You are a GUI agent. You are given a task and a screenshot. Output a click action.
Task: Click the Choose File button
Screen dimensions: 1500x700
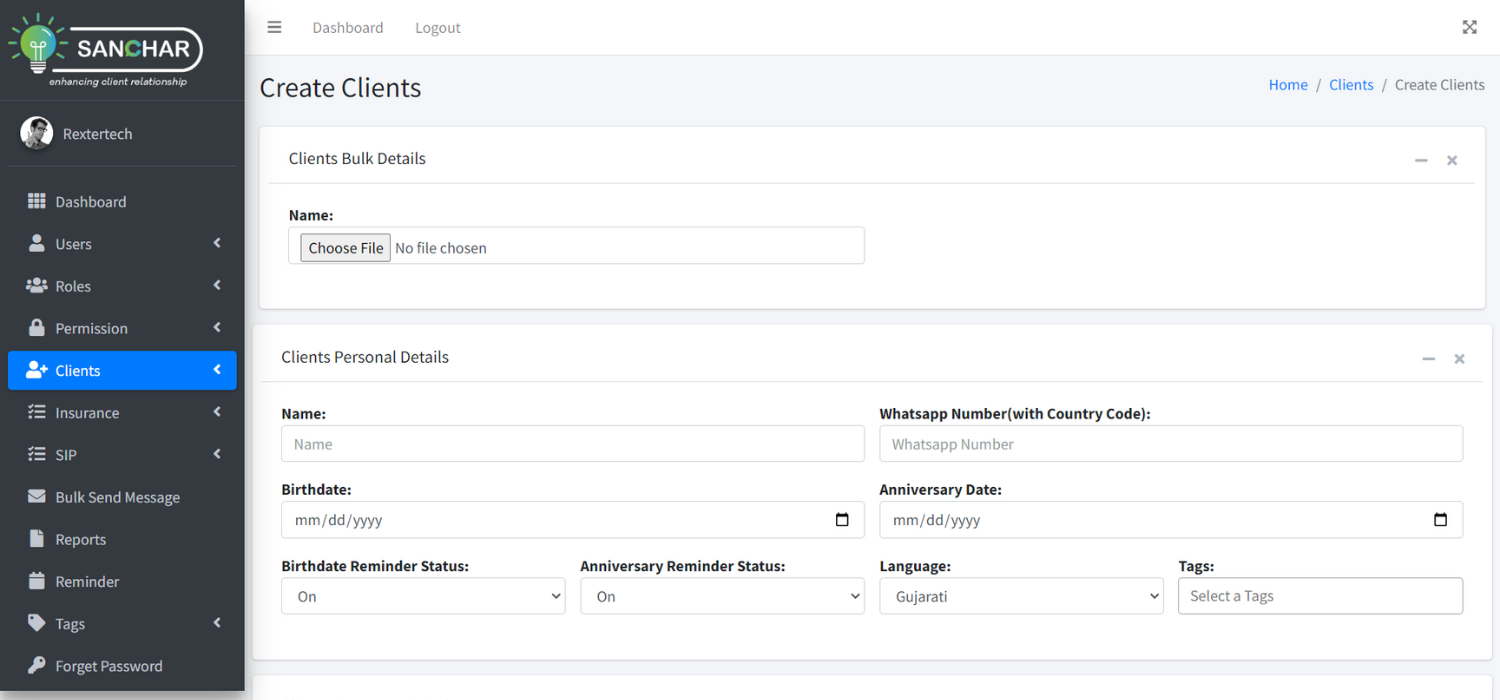pos(346,248)
